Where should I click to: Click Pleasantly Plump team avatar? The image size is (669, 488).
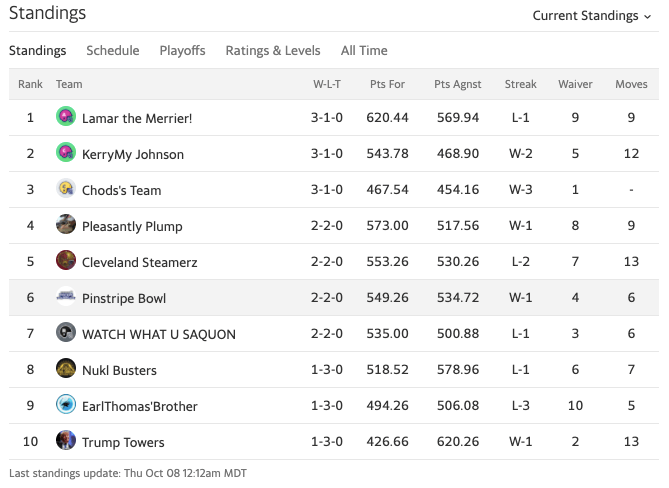[x=66, y=225]
